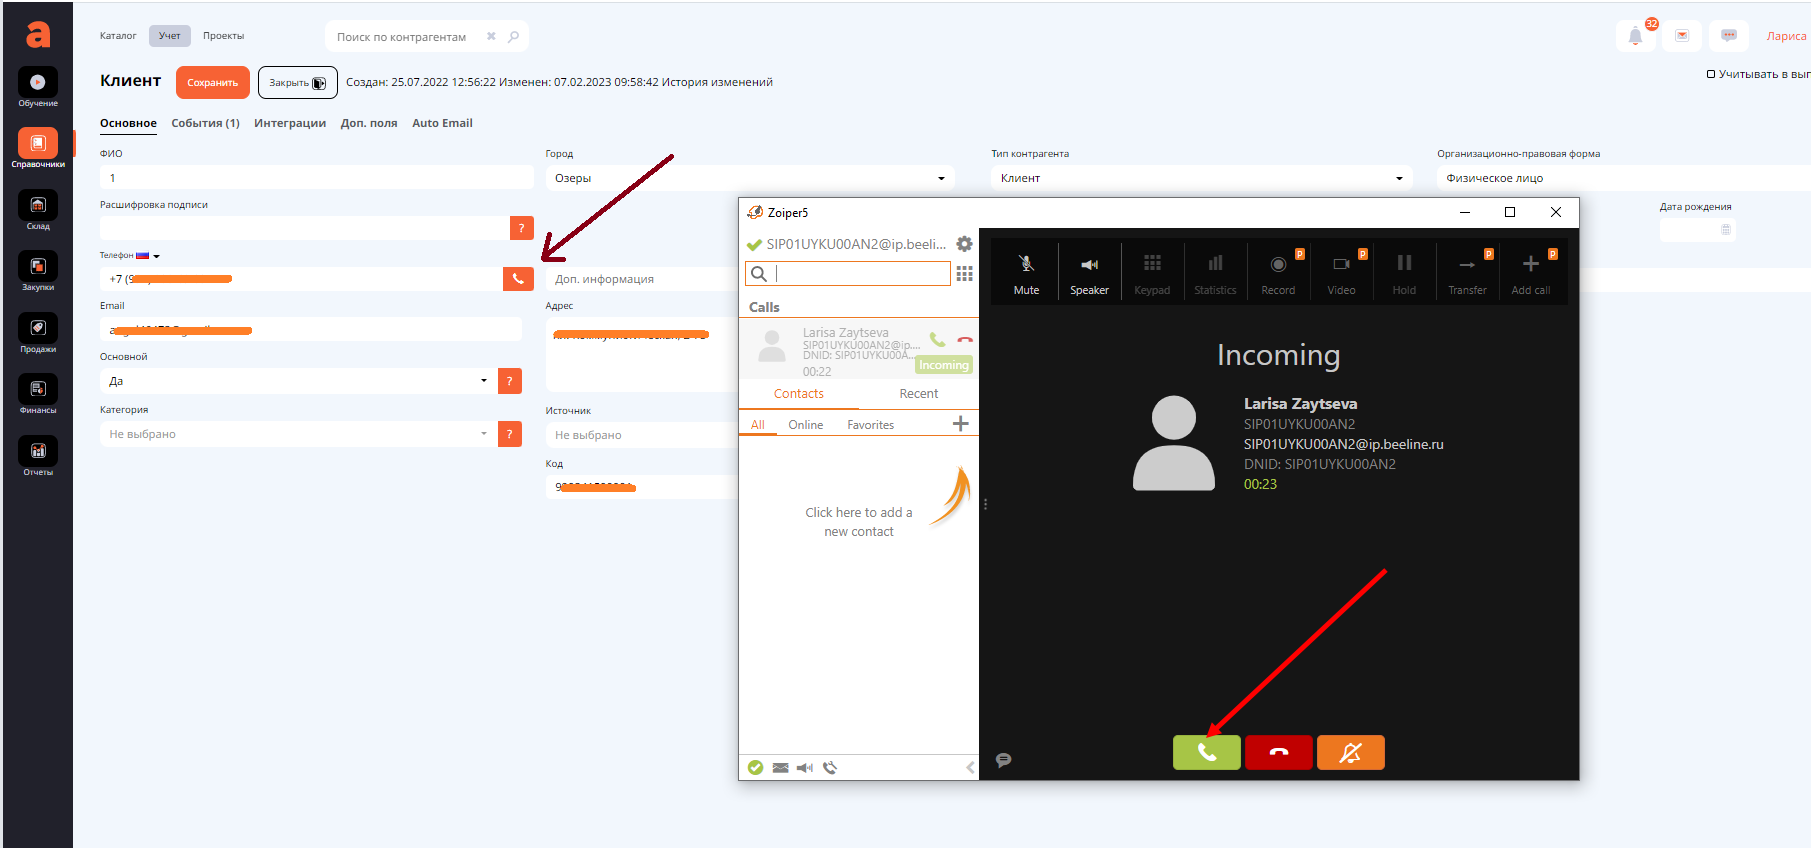Open Zoiper settings gear icon
Screen dimensions: 1811x848
click(964, 244)
